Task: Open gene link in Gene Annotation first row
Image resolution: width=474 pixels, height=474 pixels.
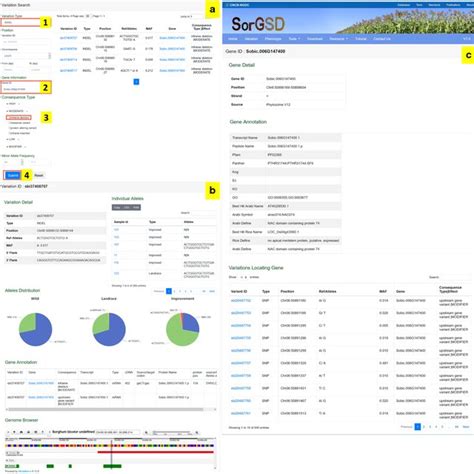Action: pos(41,383)
